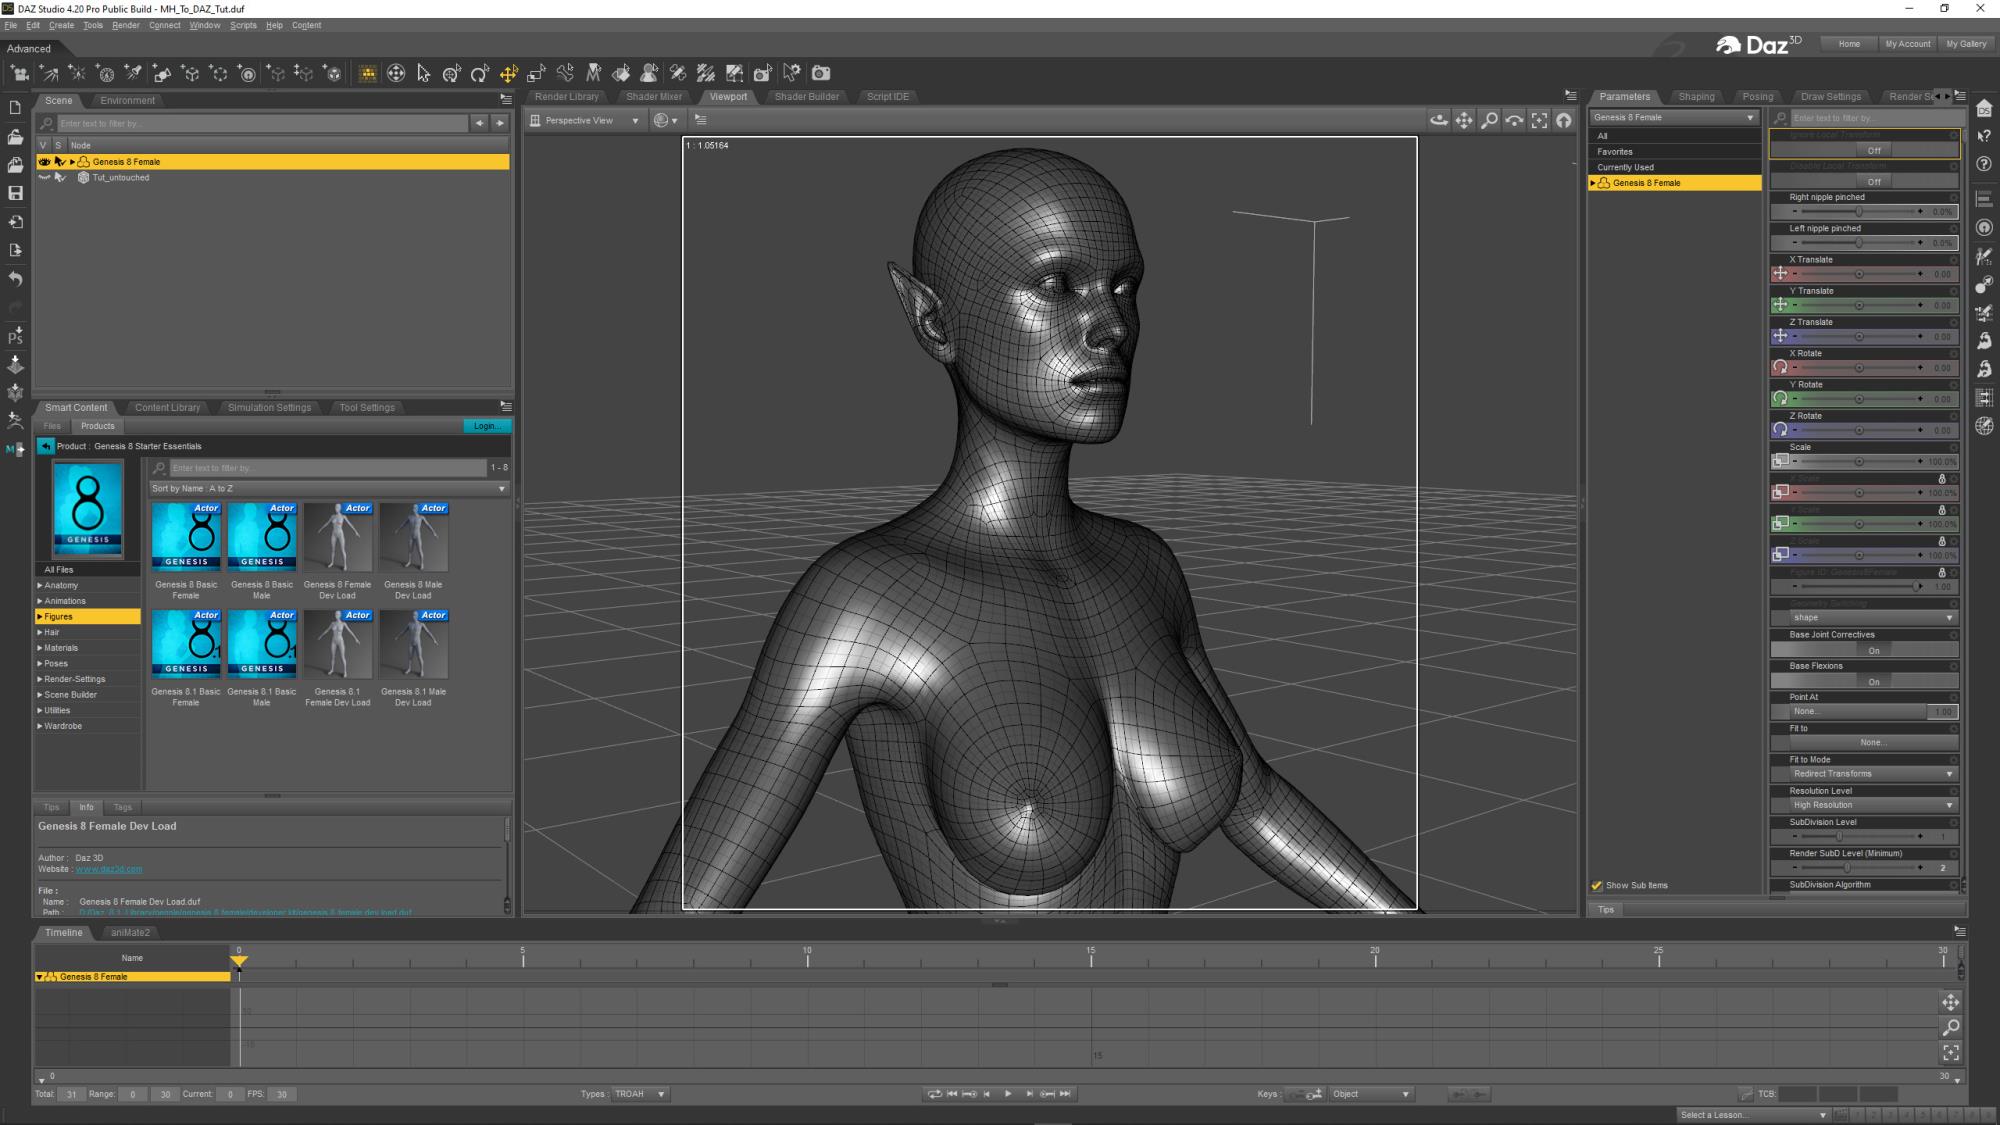
Task: Toggle Show Sub Items checkbox
Action: pyautogui.click(x=1597, y=885)
